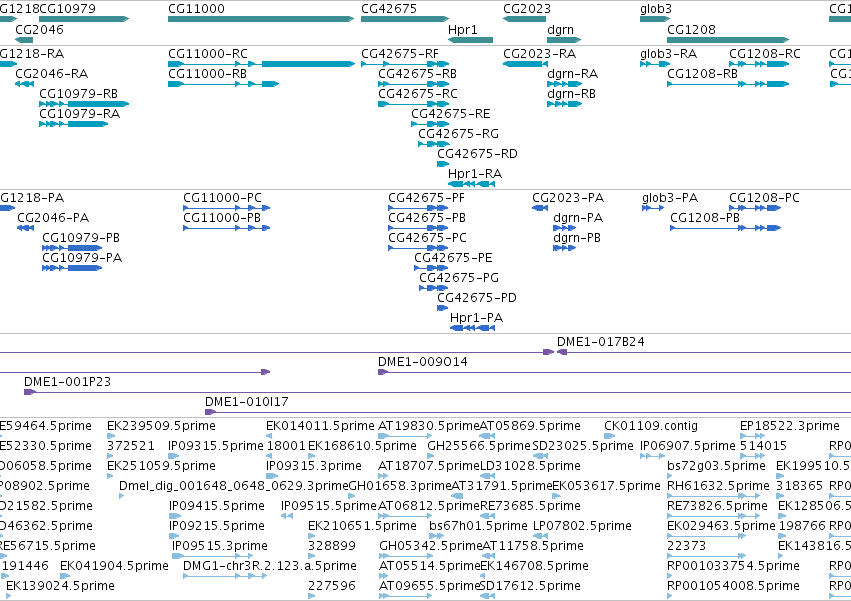Click the CG2023 gene name
Screen dimensions: 851x601
[526, 9]
